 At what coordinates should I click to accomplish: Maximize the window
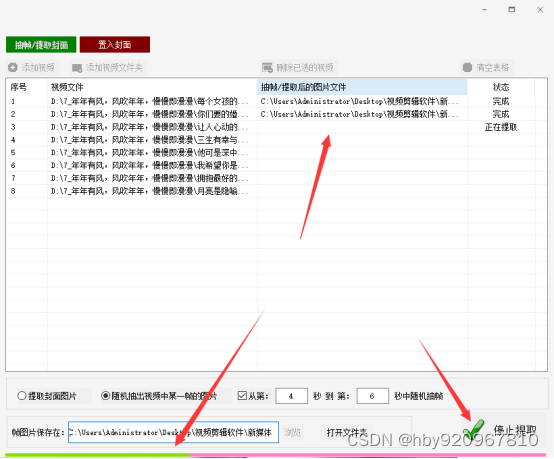click(x=512, y=10)
